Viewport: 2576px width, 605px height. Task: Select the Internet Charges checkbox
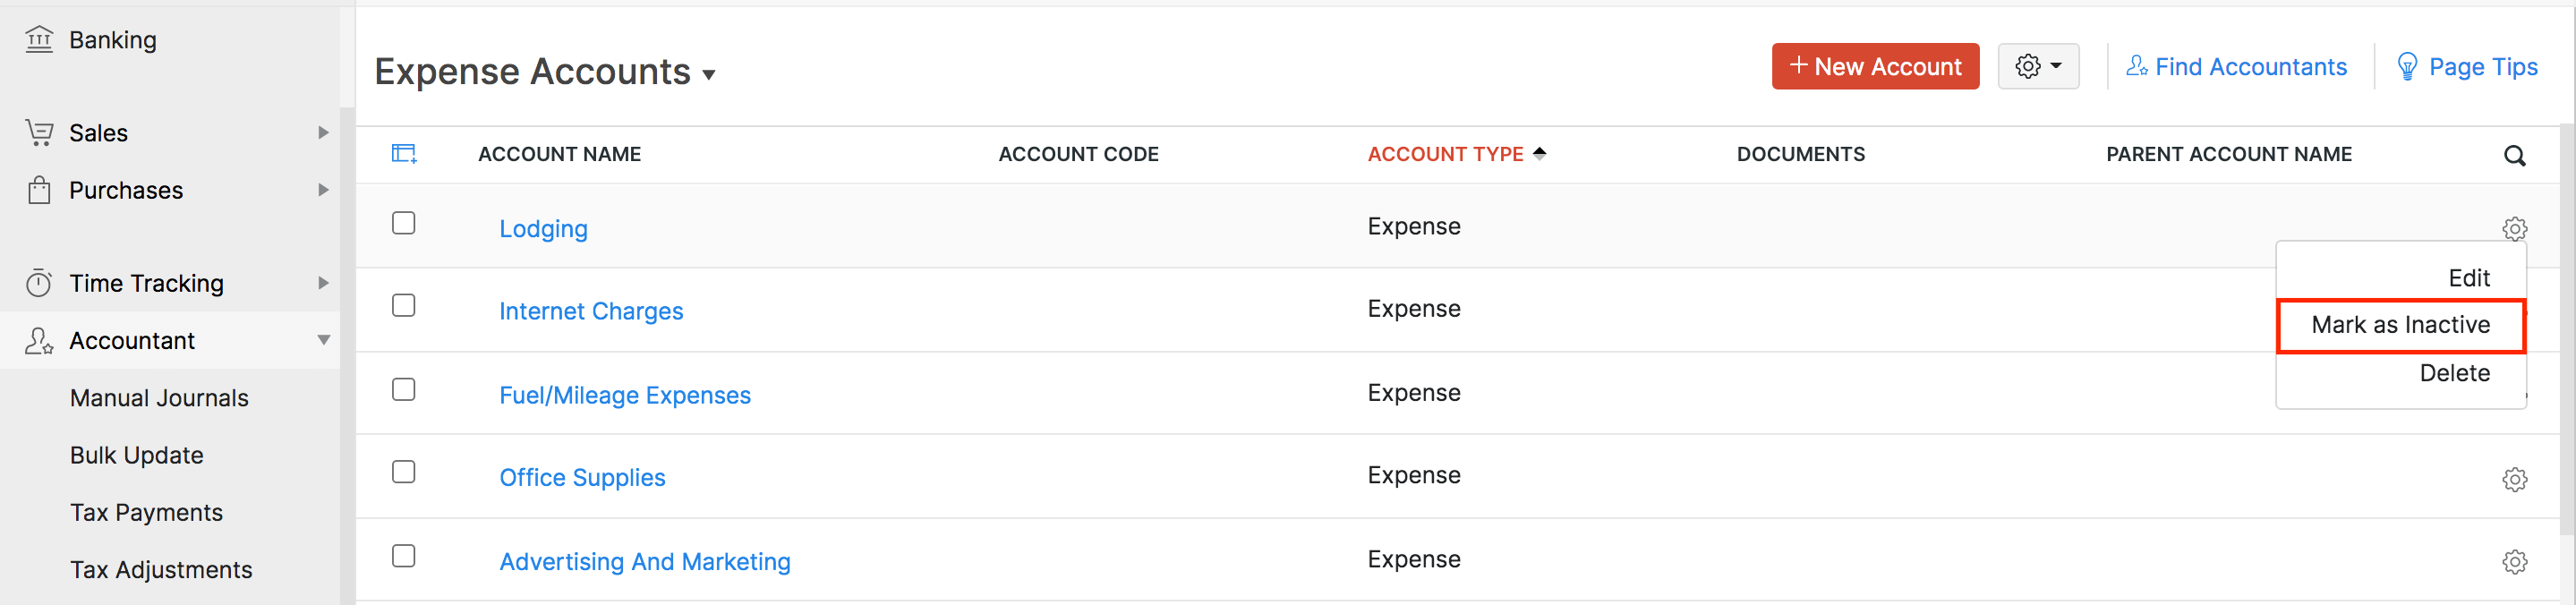(404, 305)
